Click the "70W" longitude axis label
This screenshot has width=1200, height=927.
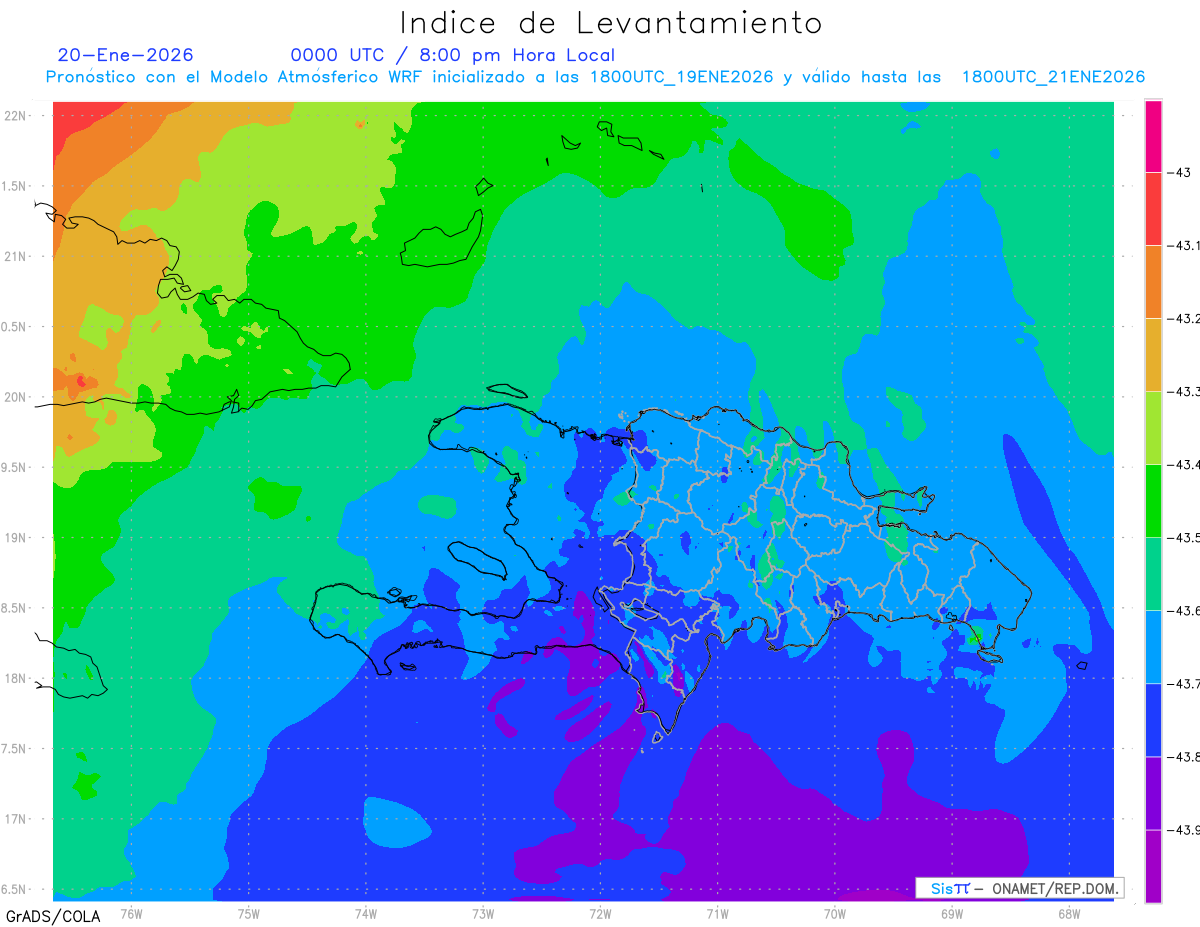835,913
